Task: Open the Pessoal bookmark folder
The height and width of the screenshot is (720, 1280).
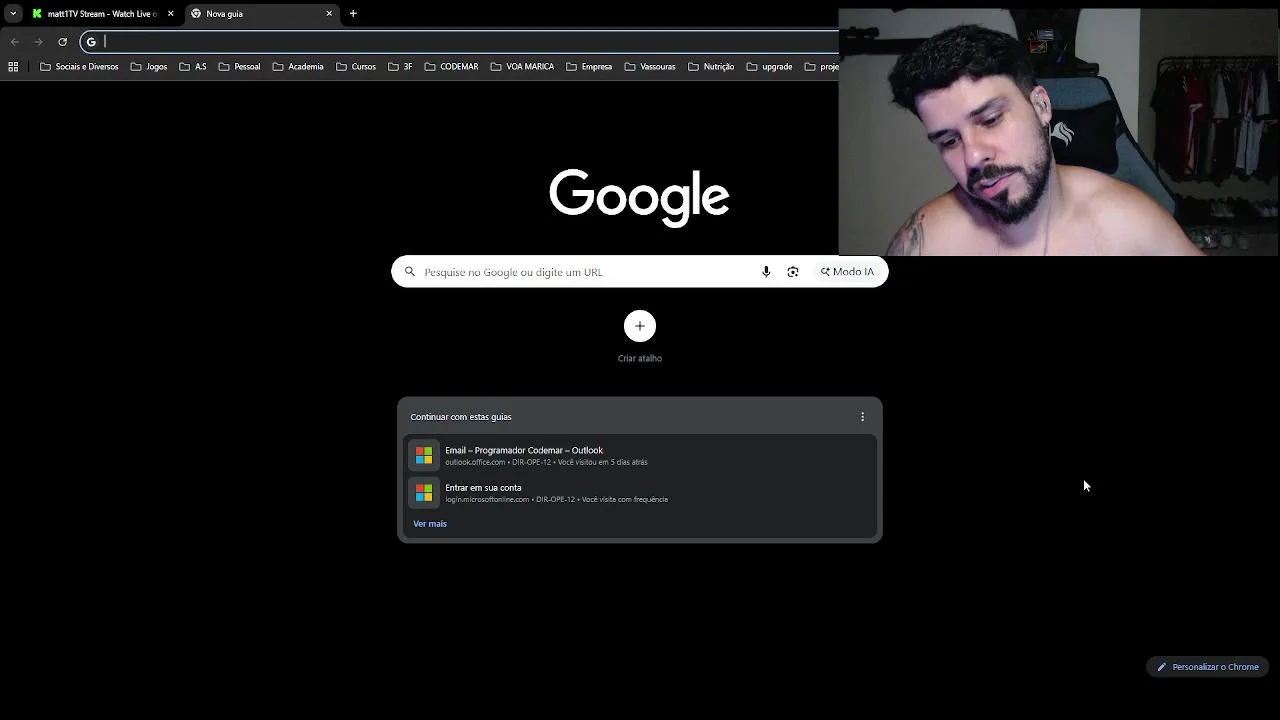Action: point(239,67)
